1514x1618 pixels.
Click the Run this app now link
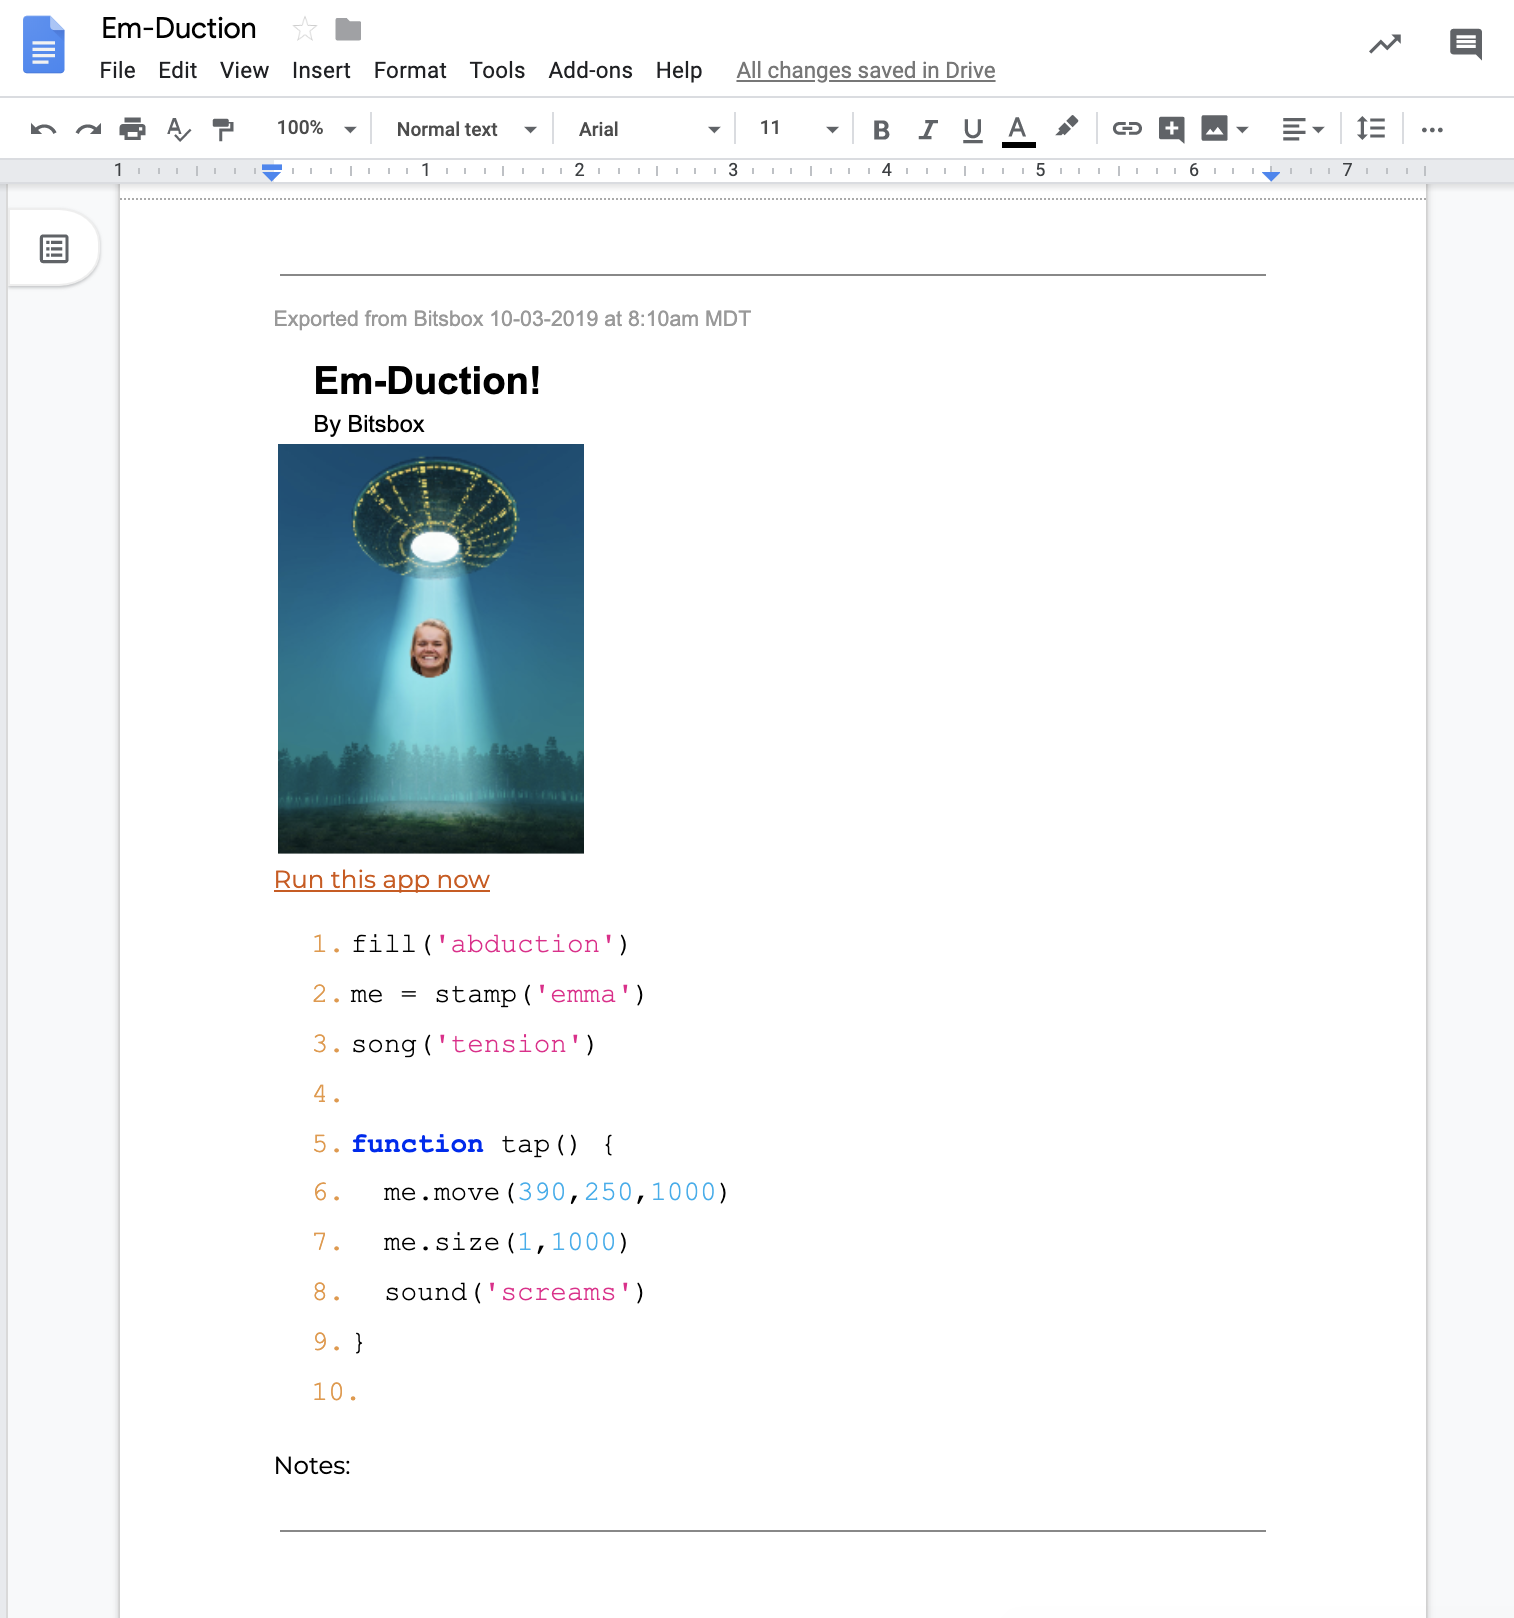pyautogui.click(x=382, y=880)
